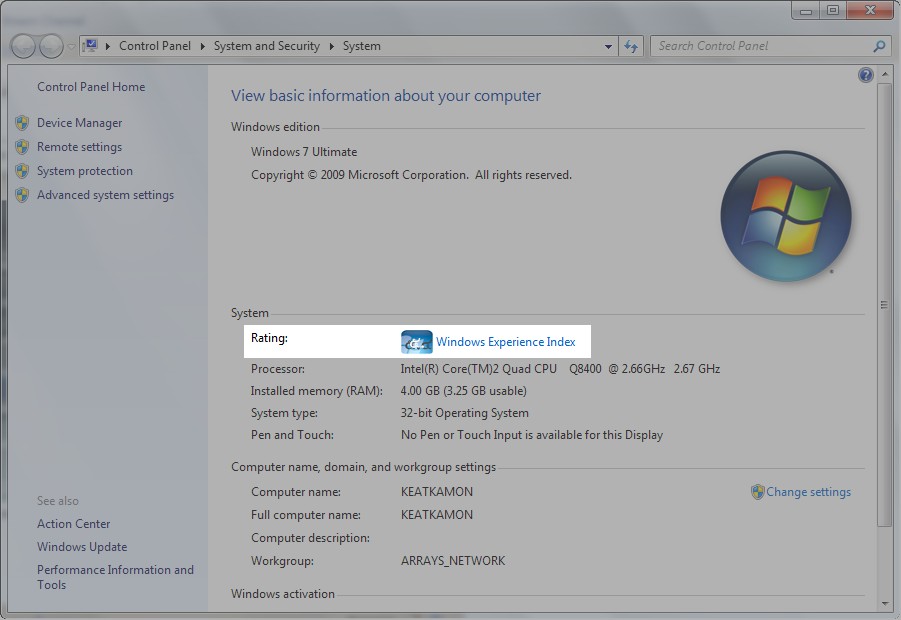This screenshot has width=901, height=620.
Task: Close the System window
Action: (x=870, y=11)
